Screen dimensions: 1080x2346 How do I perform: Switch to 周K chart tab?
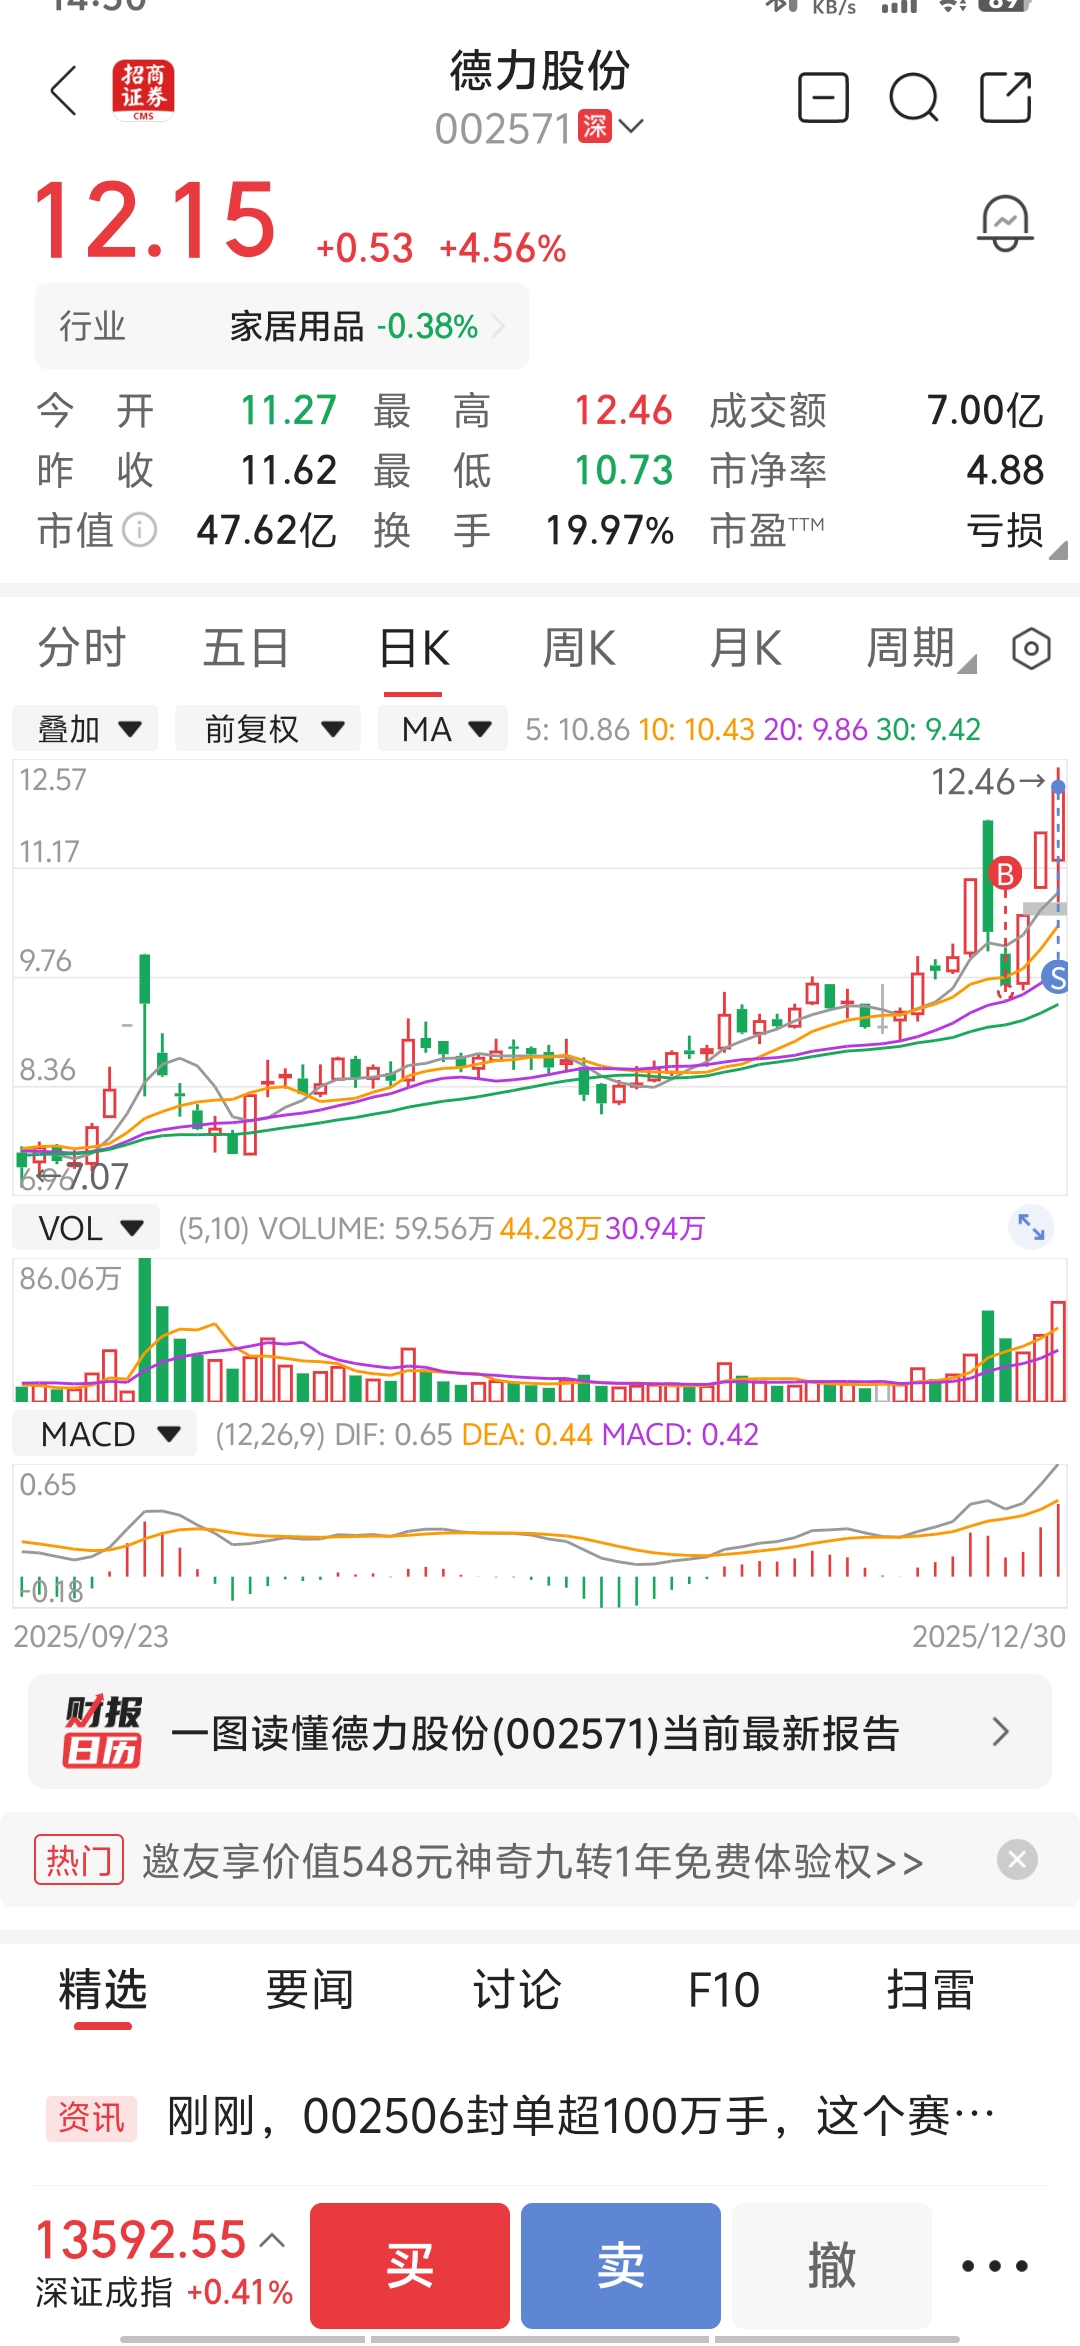[x=579, y=648]
